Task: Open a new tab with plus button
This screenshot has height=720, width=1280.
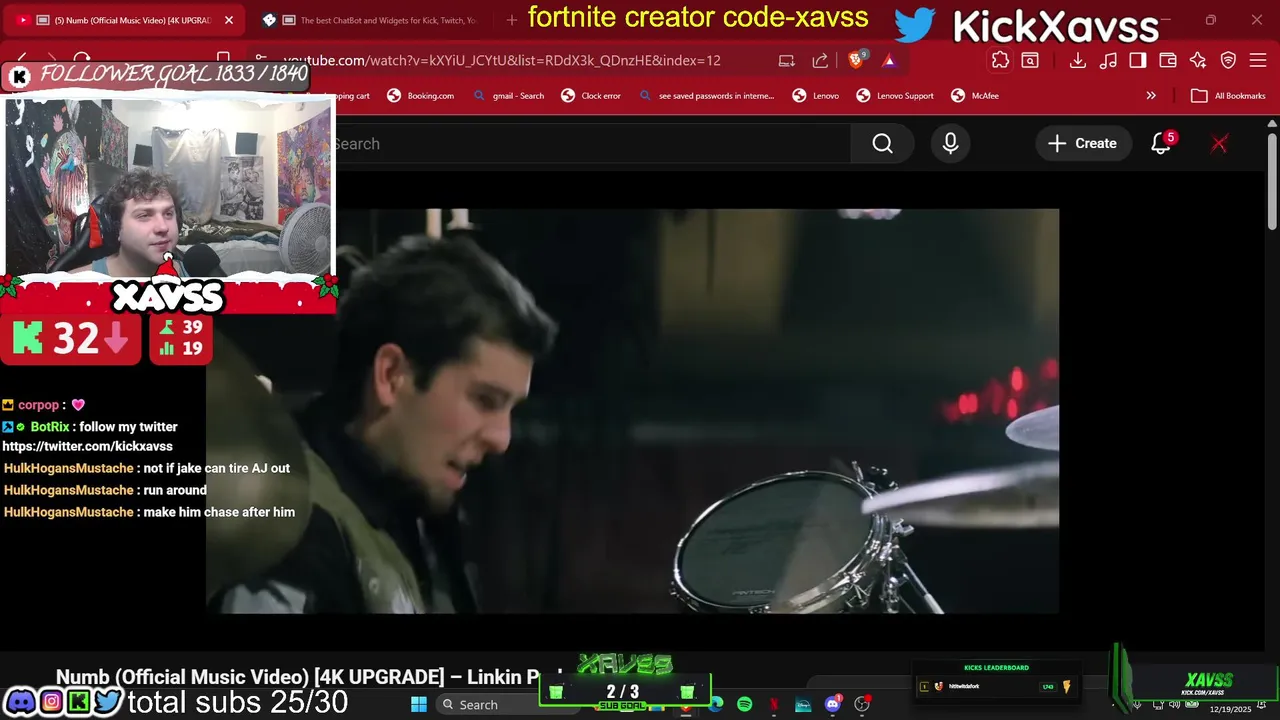Action: point(512,20)
